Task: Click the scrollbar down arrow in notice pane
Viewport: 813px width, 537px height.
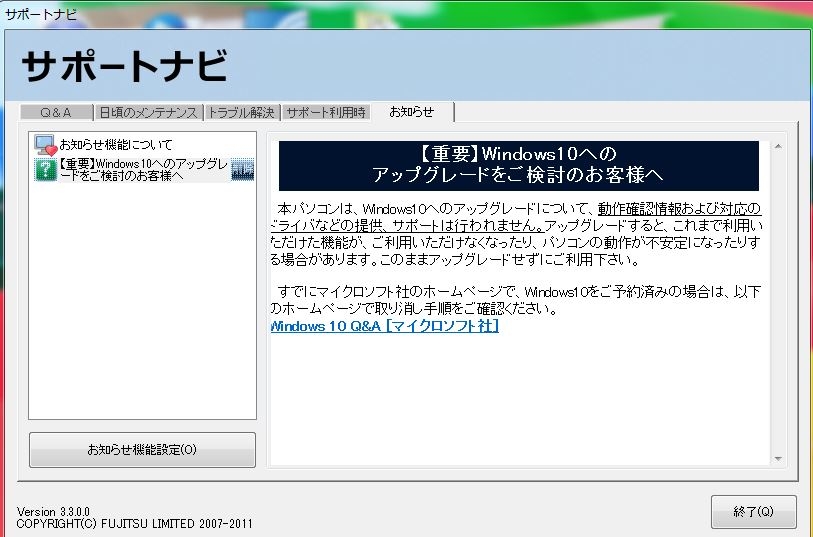Action: [x=778, y=459]
